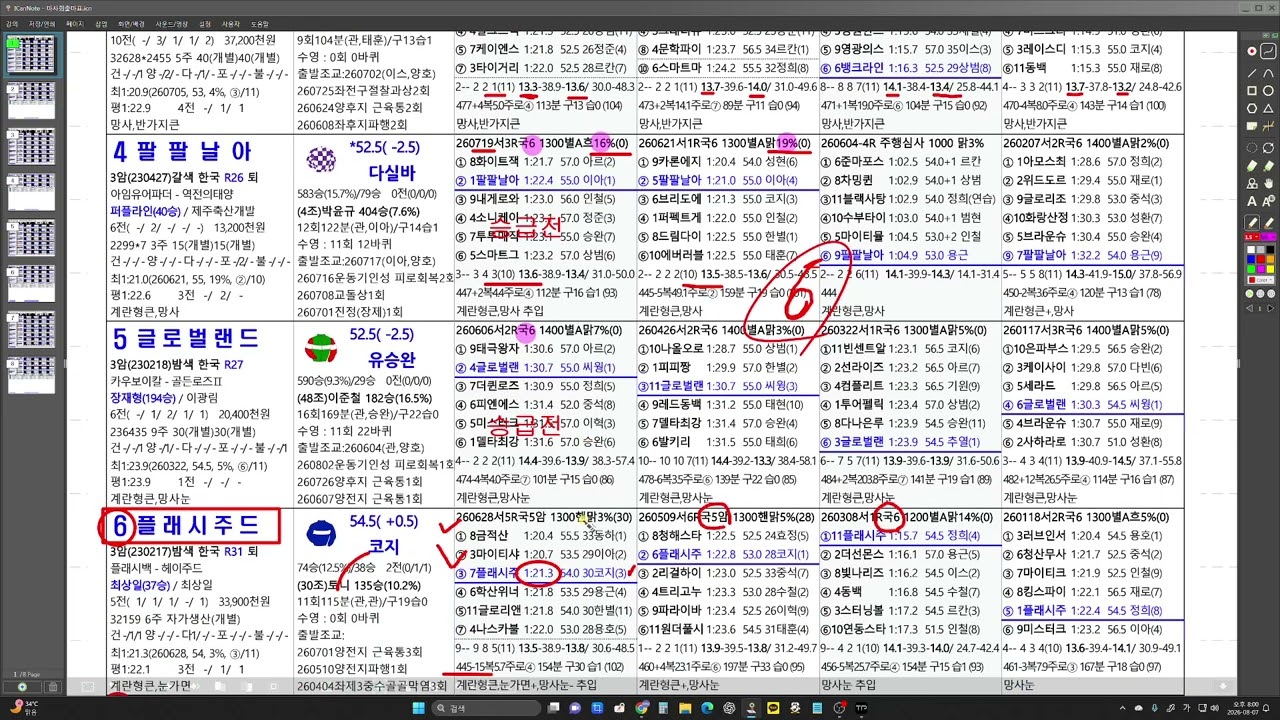Open the 설정 menu

(205, 22)
